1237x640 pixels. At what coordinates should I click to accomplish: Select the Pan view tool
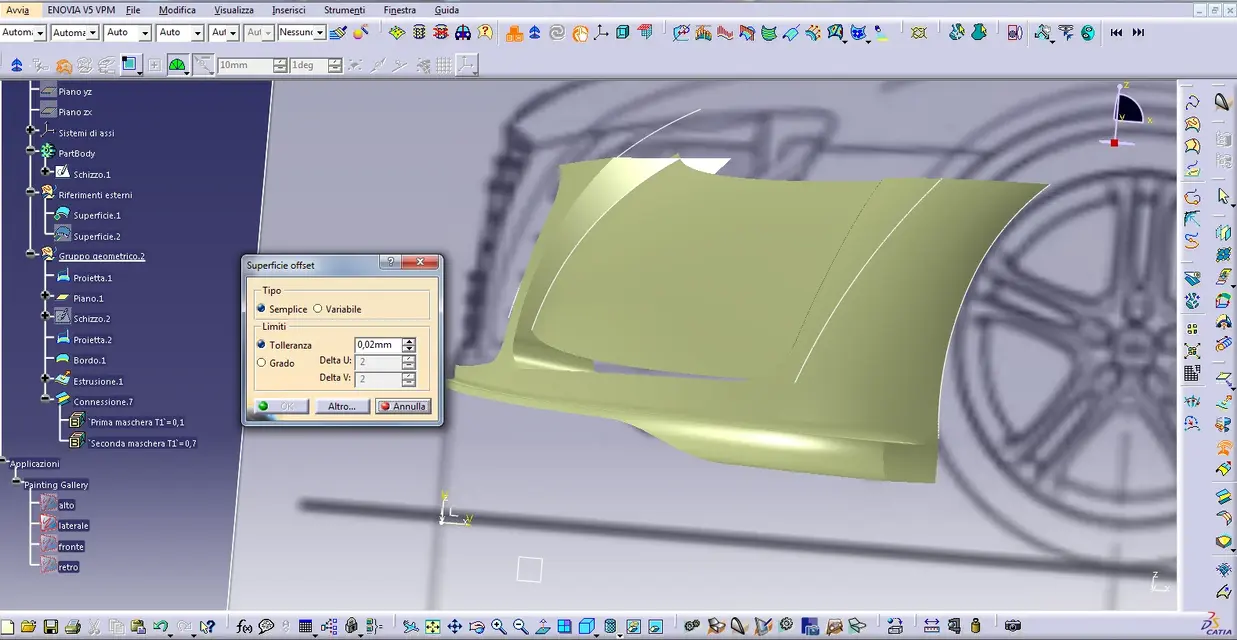click(x=454, y=627)
